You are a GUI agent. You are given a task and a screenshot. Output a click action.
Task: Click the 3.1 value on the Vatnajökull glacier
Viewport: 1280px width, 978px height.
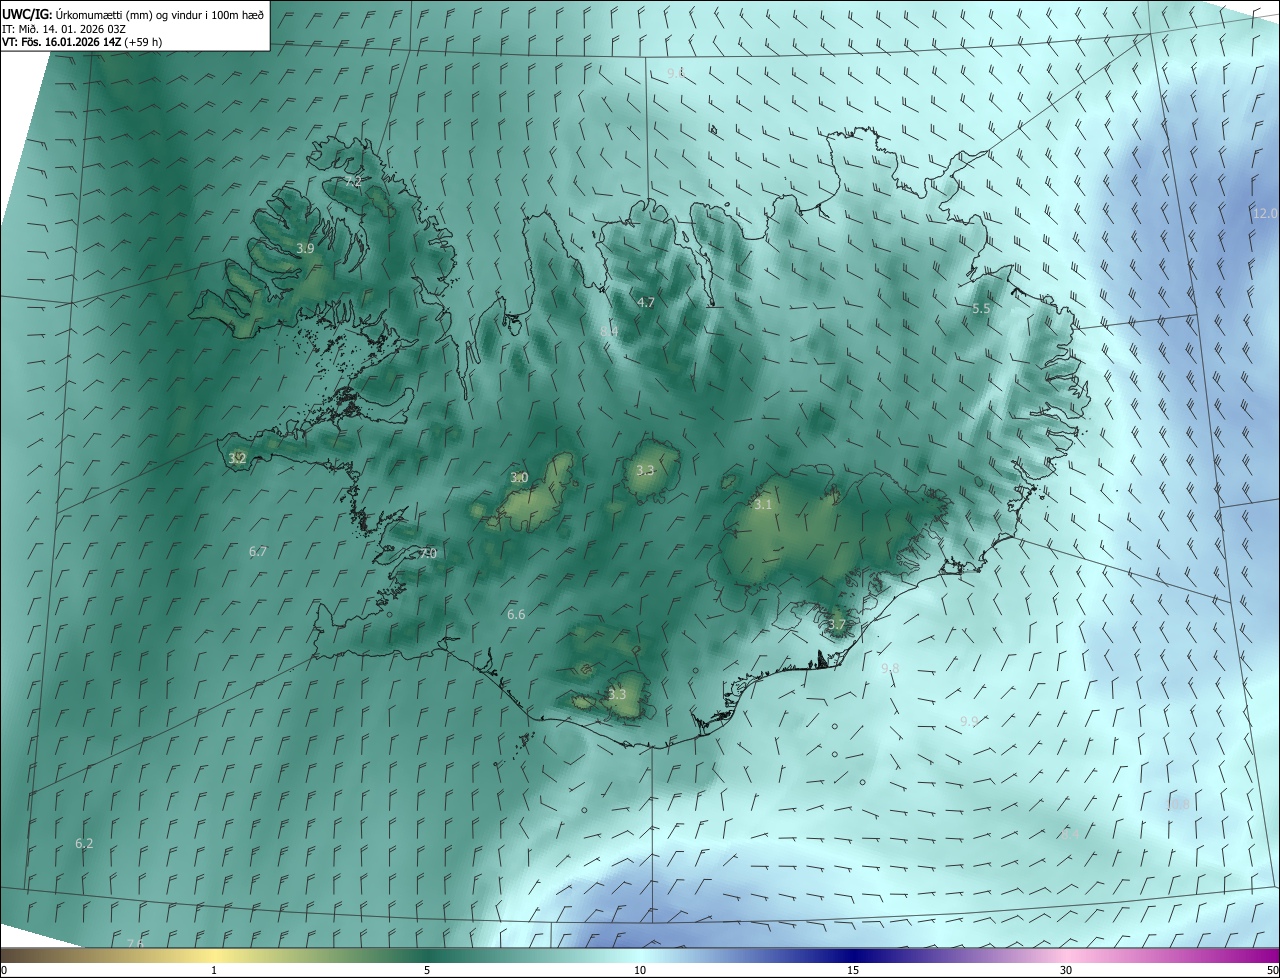[763, 505]
